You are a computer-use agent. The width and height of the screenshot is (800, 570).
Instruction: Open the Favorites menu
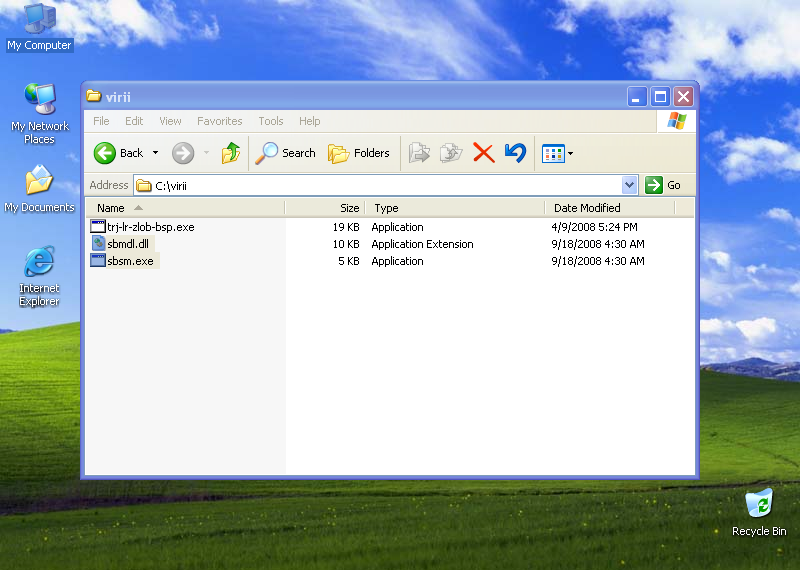click(x=219, y=121)
